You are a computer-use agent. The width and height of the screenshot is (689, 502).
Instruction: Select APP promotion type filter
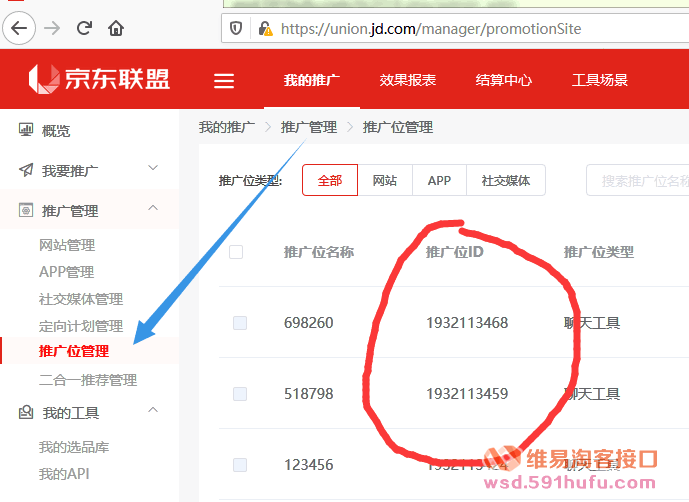click(439, 180)
